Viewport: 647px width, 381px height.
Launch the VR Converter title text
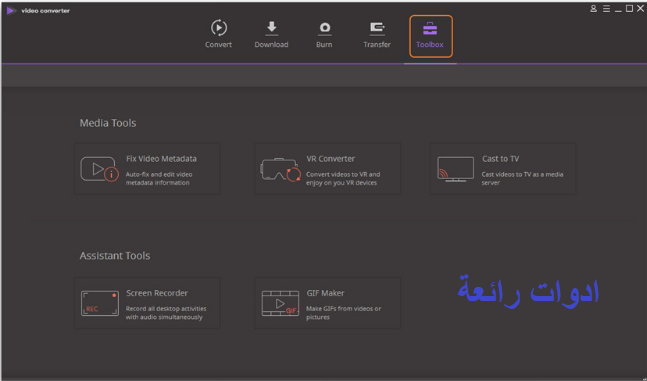pyautogui.click(x=331, y=159)
